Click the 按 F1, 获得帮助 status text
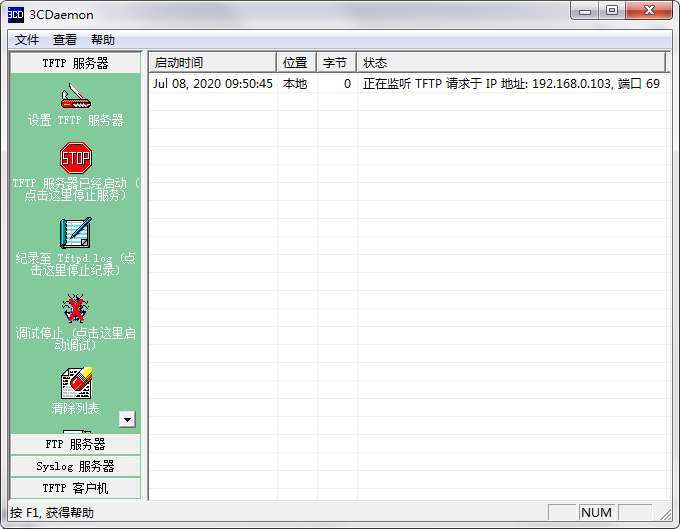Image resolution: width=680 pixels, height=529 pixels. (x=52, y=513)
